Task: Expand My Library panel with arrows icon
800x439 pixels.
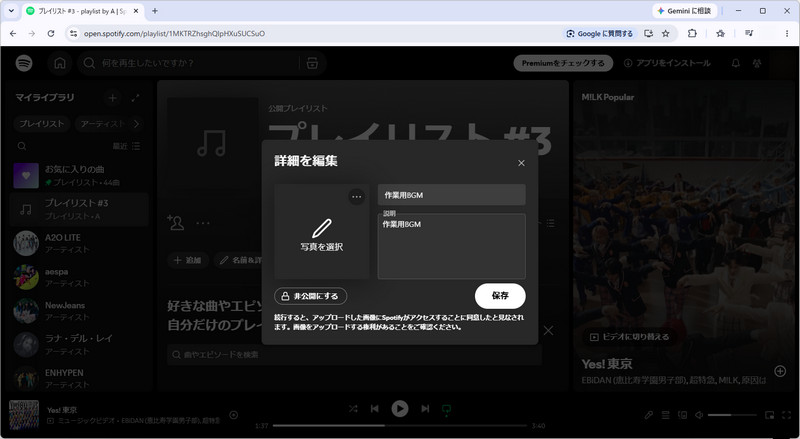Action: pyautogui.click(x=135, y=97)
